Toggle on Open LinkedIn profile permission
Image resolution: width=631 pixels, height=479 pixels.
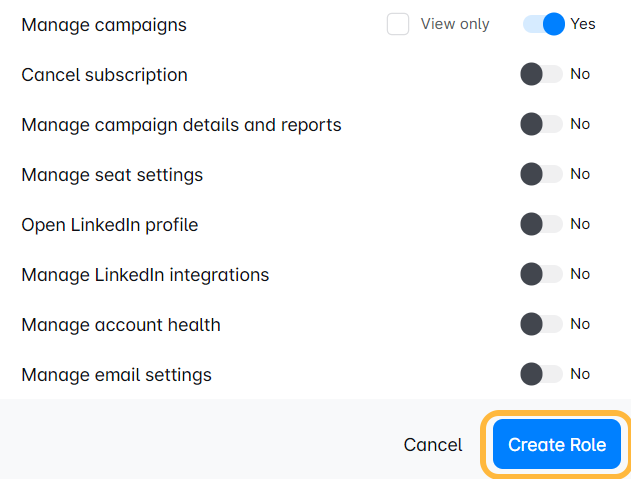coord(541,224)
